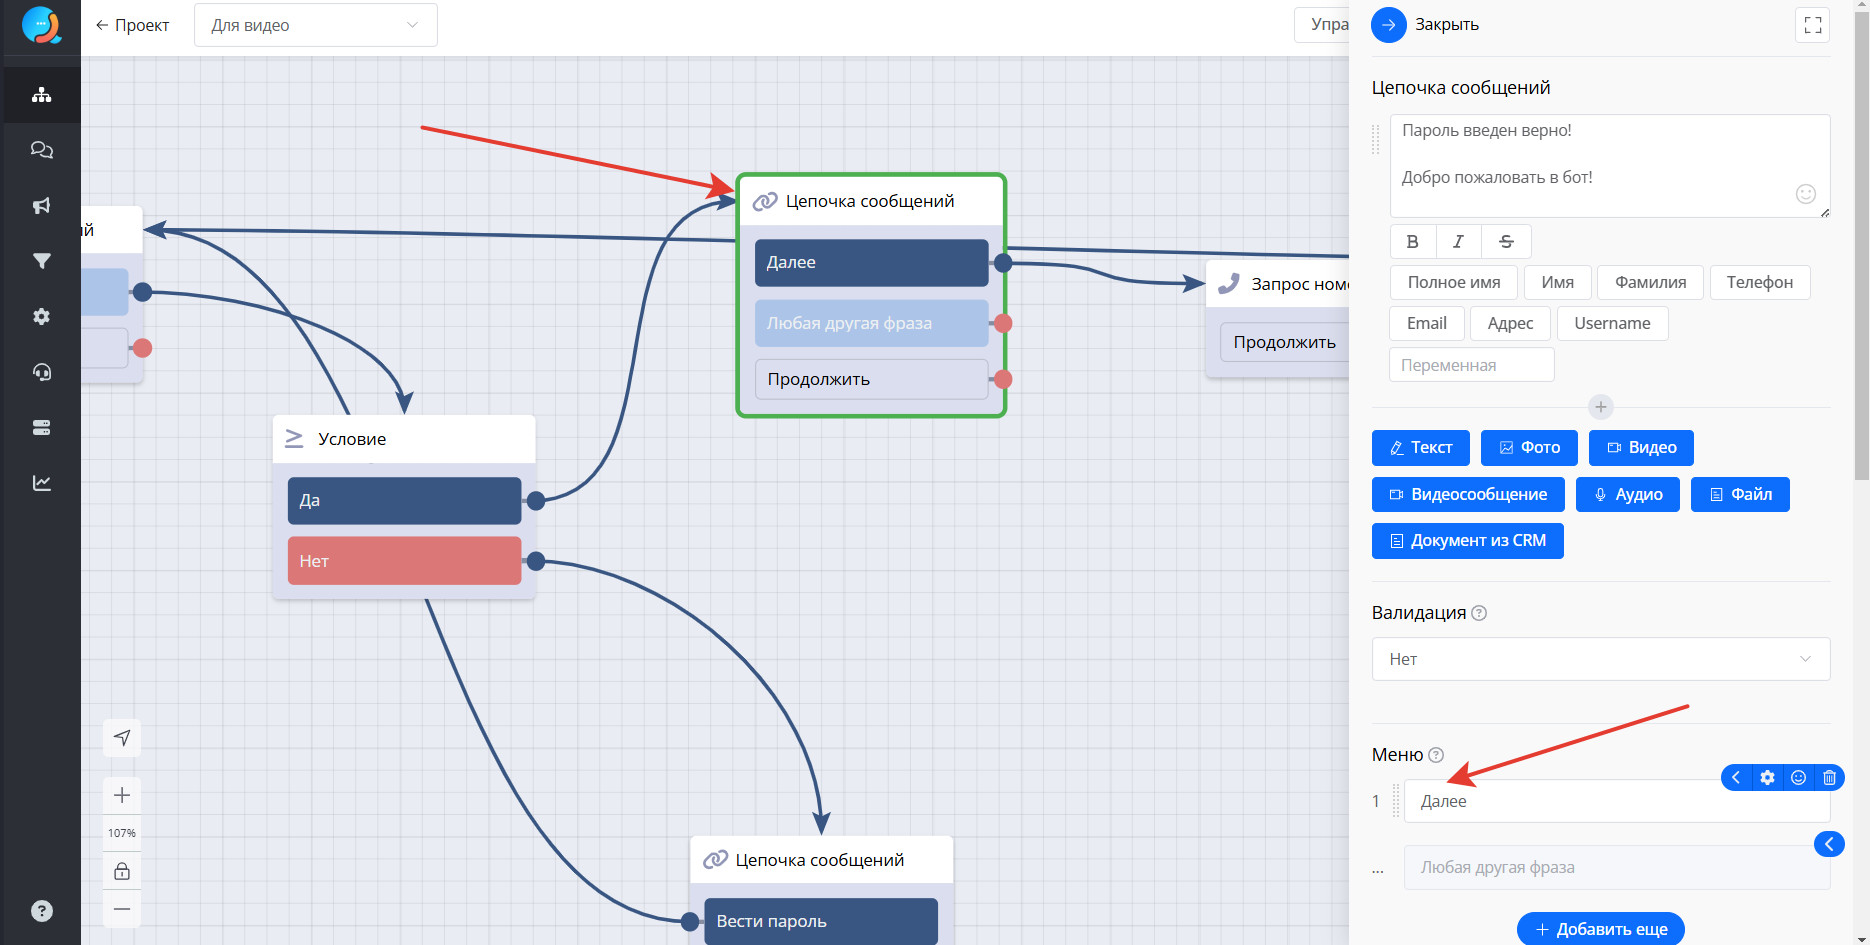Open the chats icon in sidebar
This screenshot has height=945, width=1870.
(x=41, y=150)
